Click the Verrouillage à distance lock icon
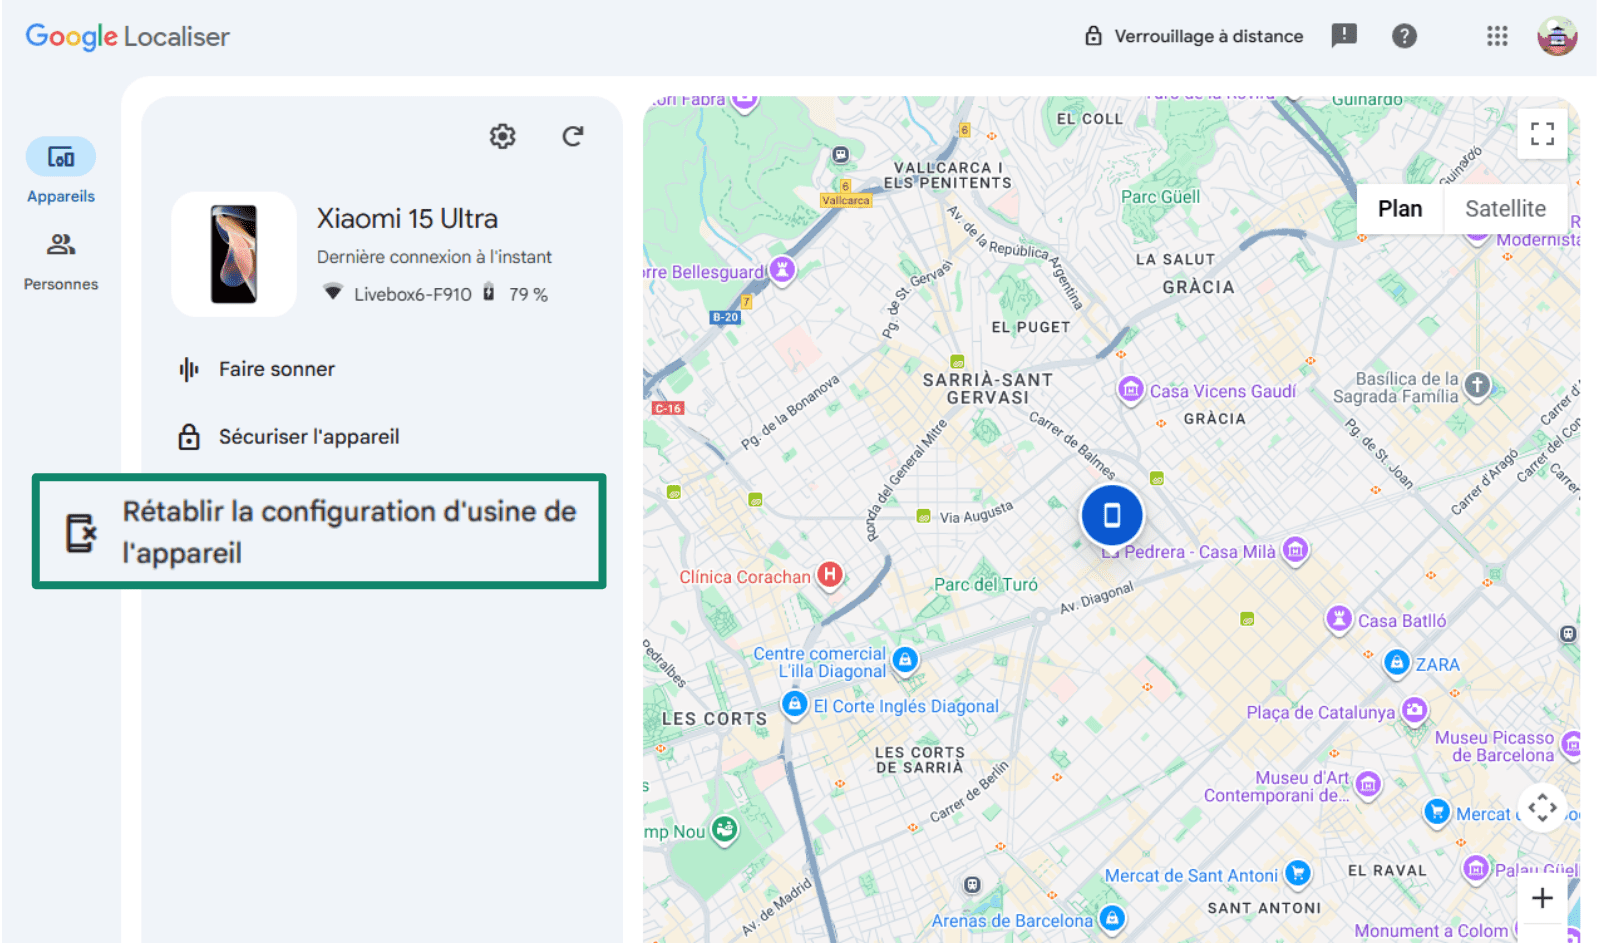This screenshot has height=943, width=1600. click(x=1093, y=36)
